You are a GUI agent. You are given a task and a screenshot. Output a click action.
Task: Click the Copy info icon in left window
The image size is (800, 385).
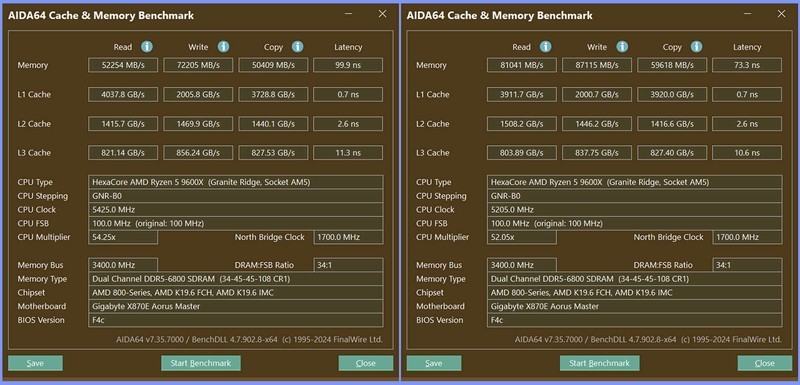click(x=298, y=47)
